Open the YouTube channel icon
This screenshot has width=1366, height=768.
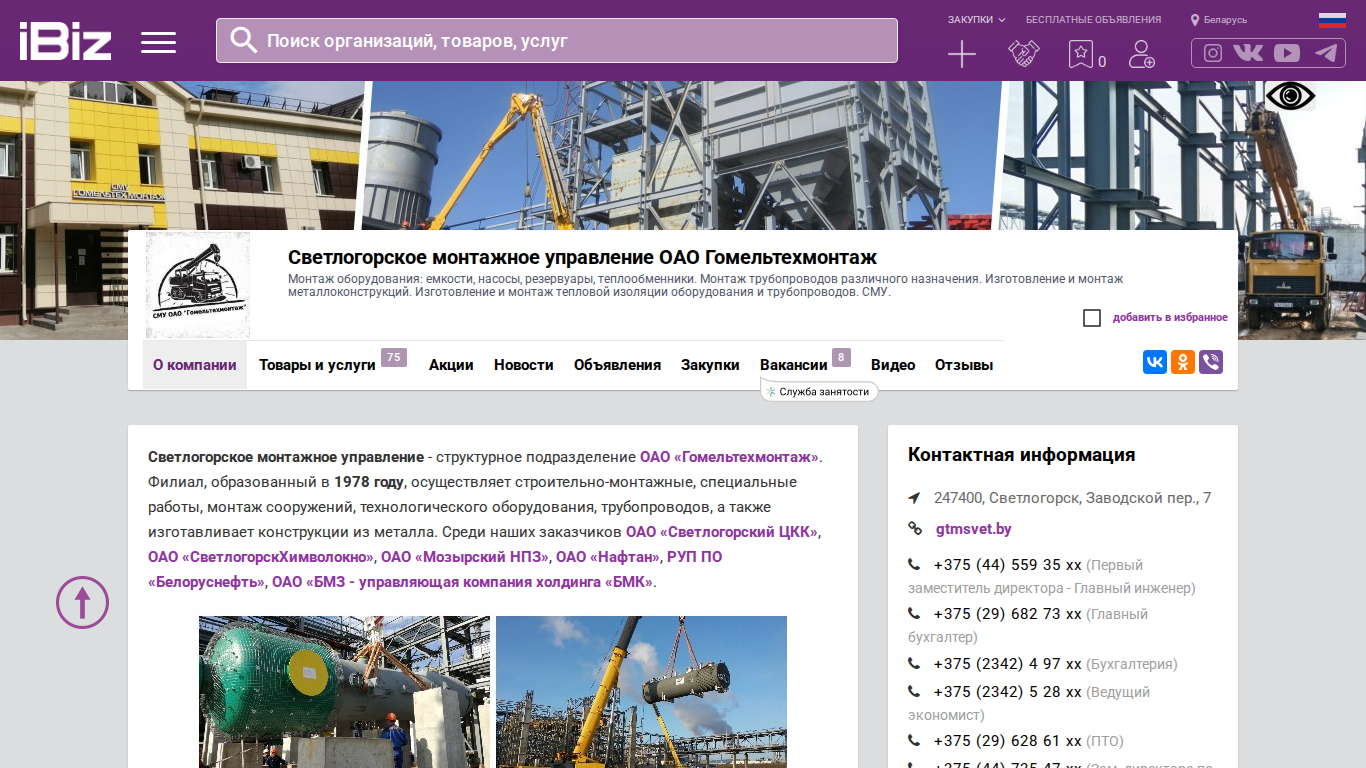pyautogui.click(x=1287, y=53)
